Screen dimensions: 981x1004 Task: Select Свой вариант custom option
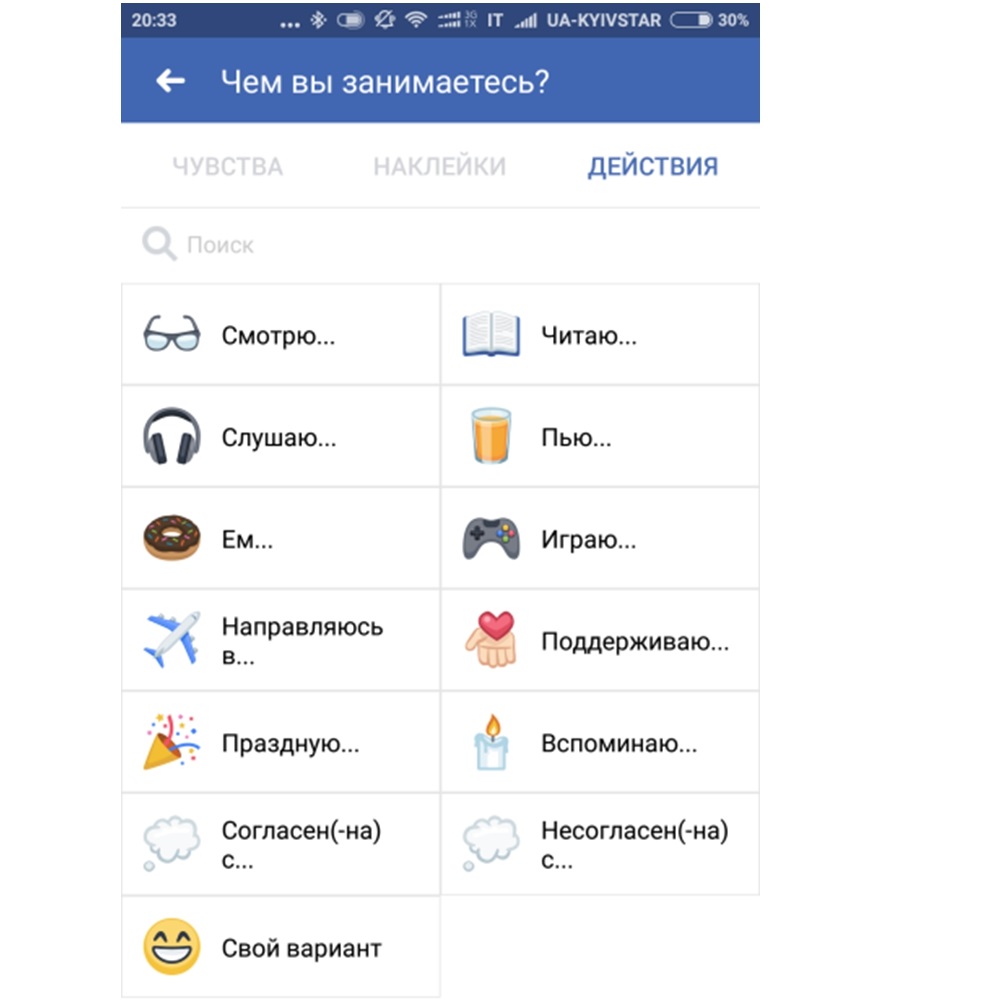click(280, 946)
